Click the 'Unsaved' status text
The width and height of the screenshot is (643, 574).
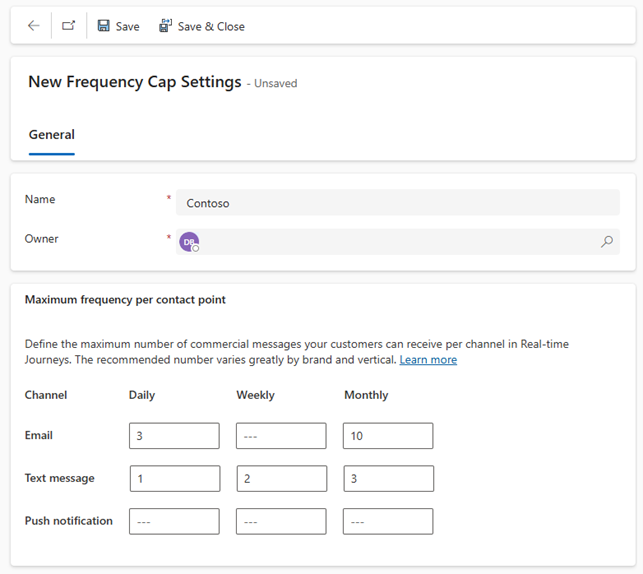coord(276,83)
